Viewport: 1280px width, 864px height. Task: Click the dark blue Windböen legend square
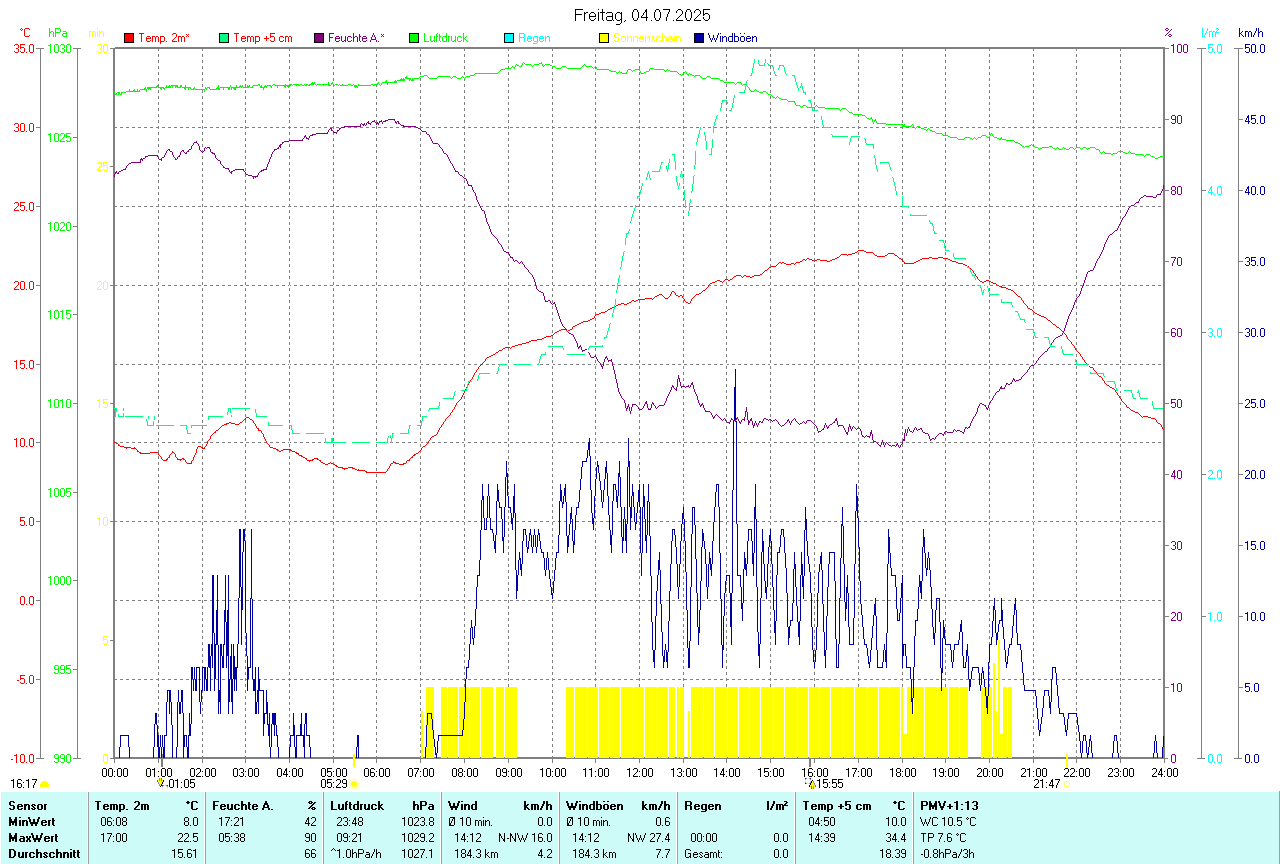tap(699, 38)
